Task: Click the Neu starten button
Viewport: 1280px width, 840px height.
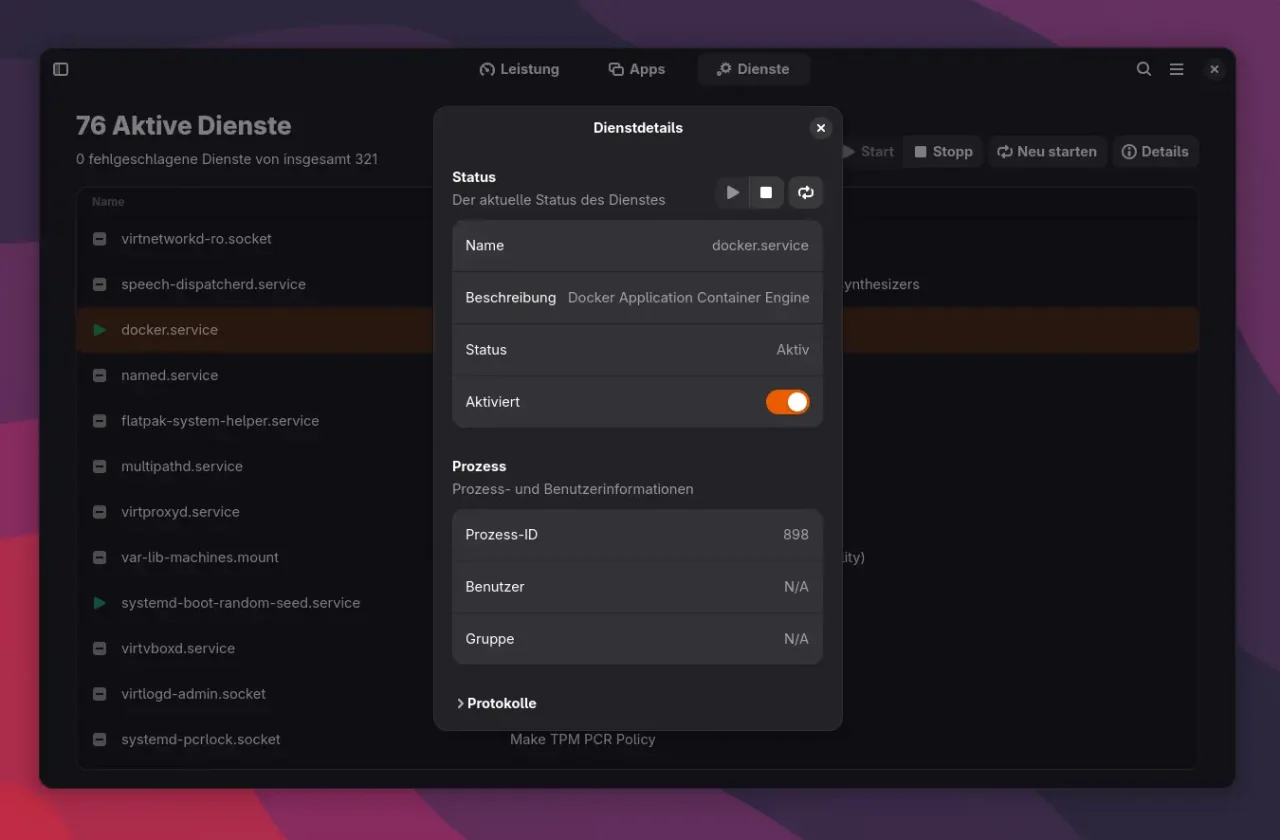Action: click(x=1047, y=152)
